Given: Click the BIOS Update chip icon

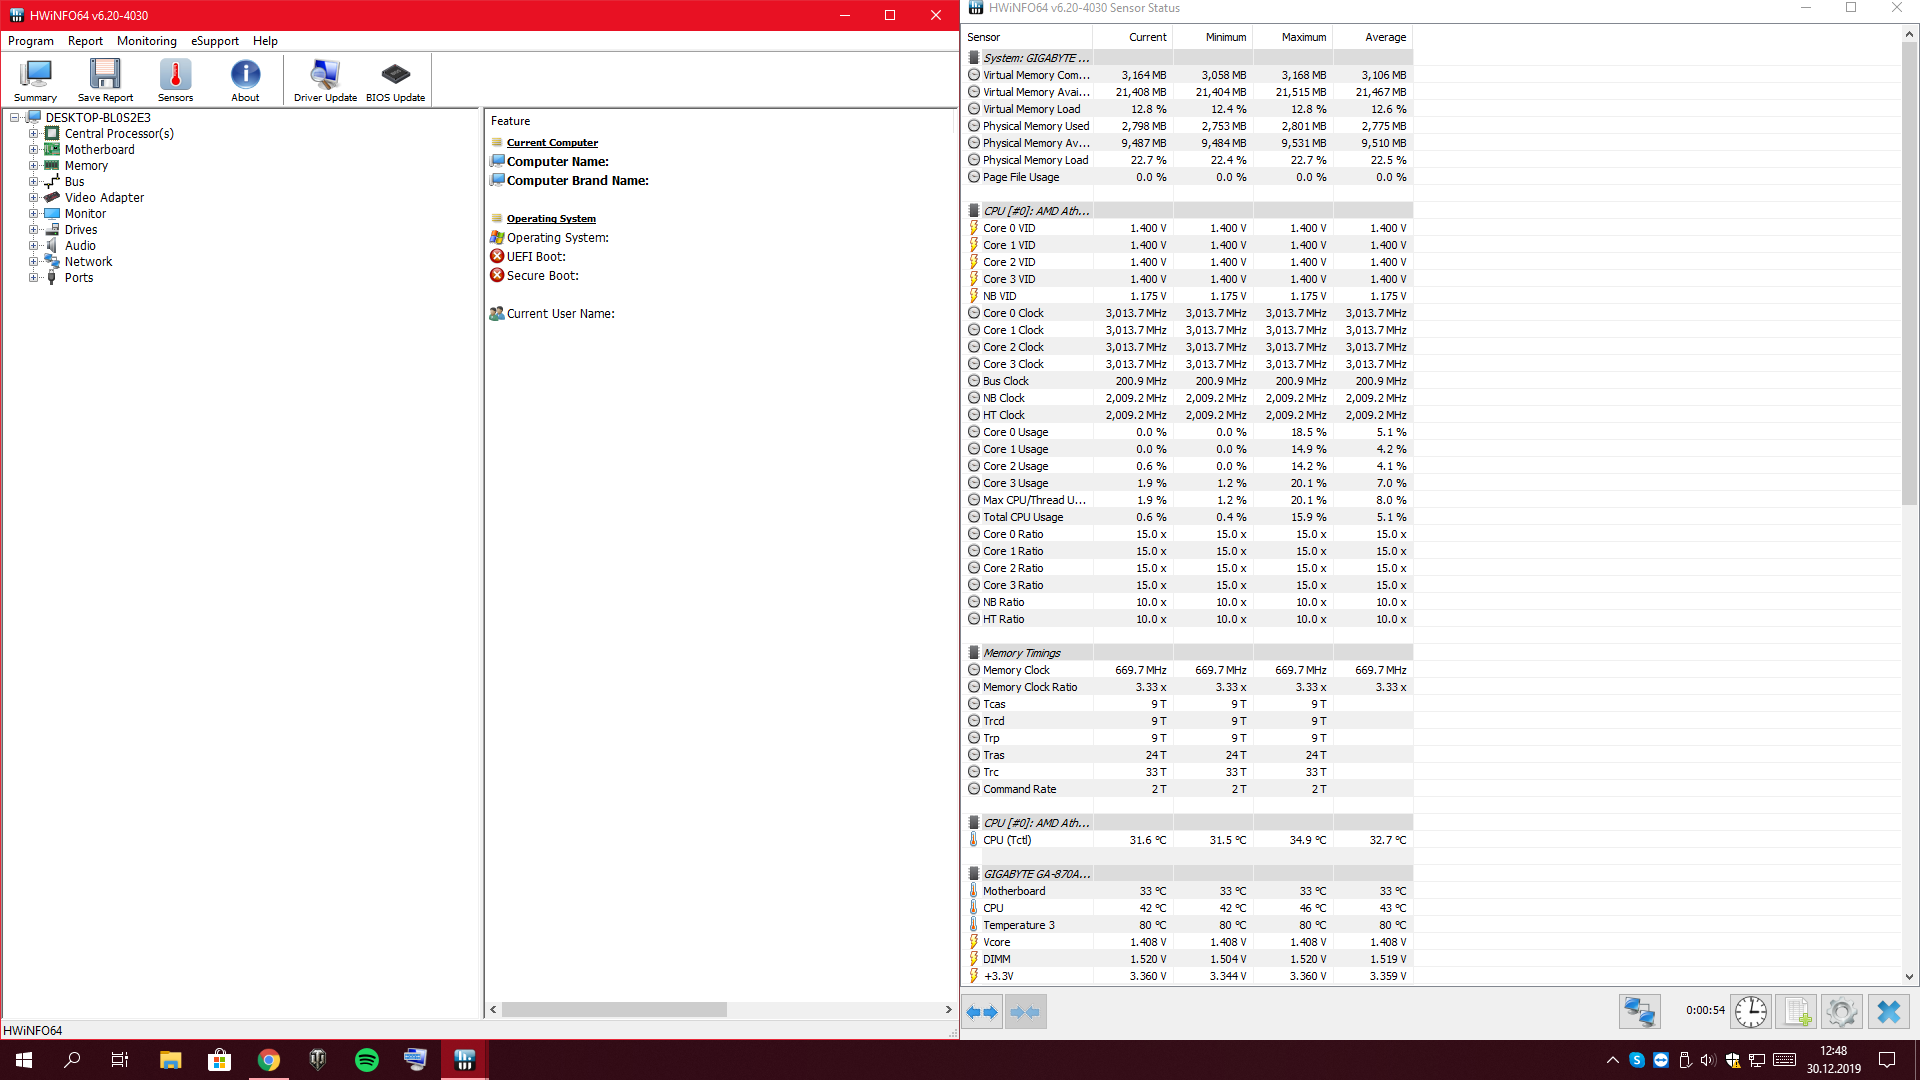Looking at the screenshot, I should tap(395, 80).
